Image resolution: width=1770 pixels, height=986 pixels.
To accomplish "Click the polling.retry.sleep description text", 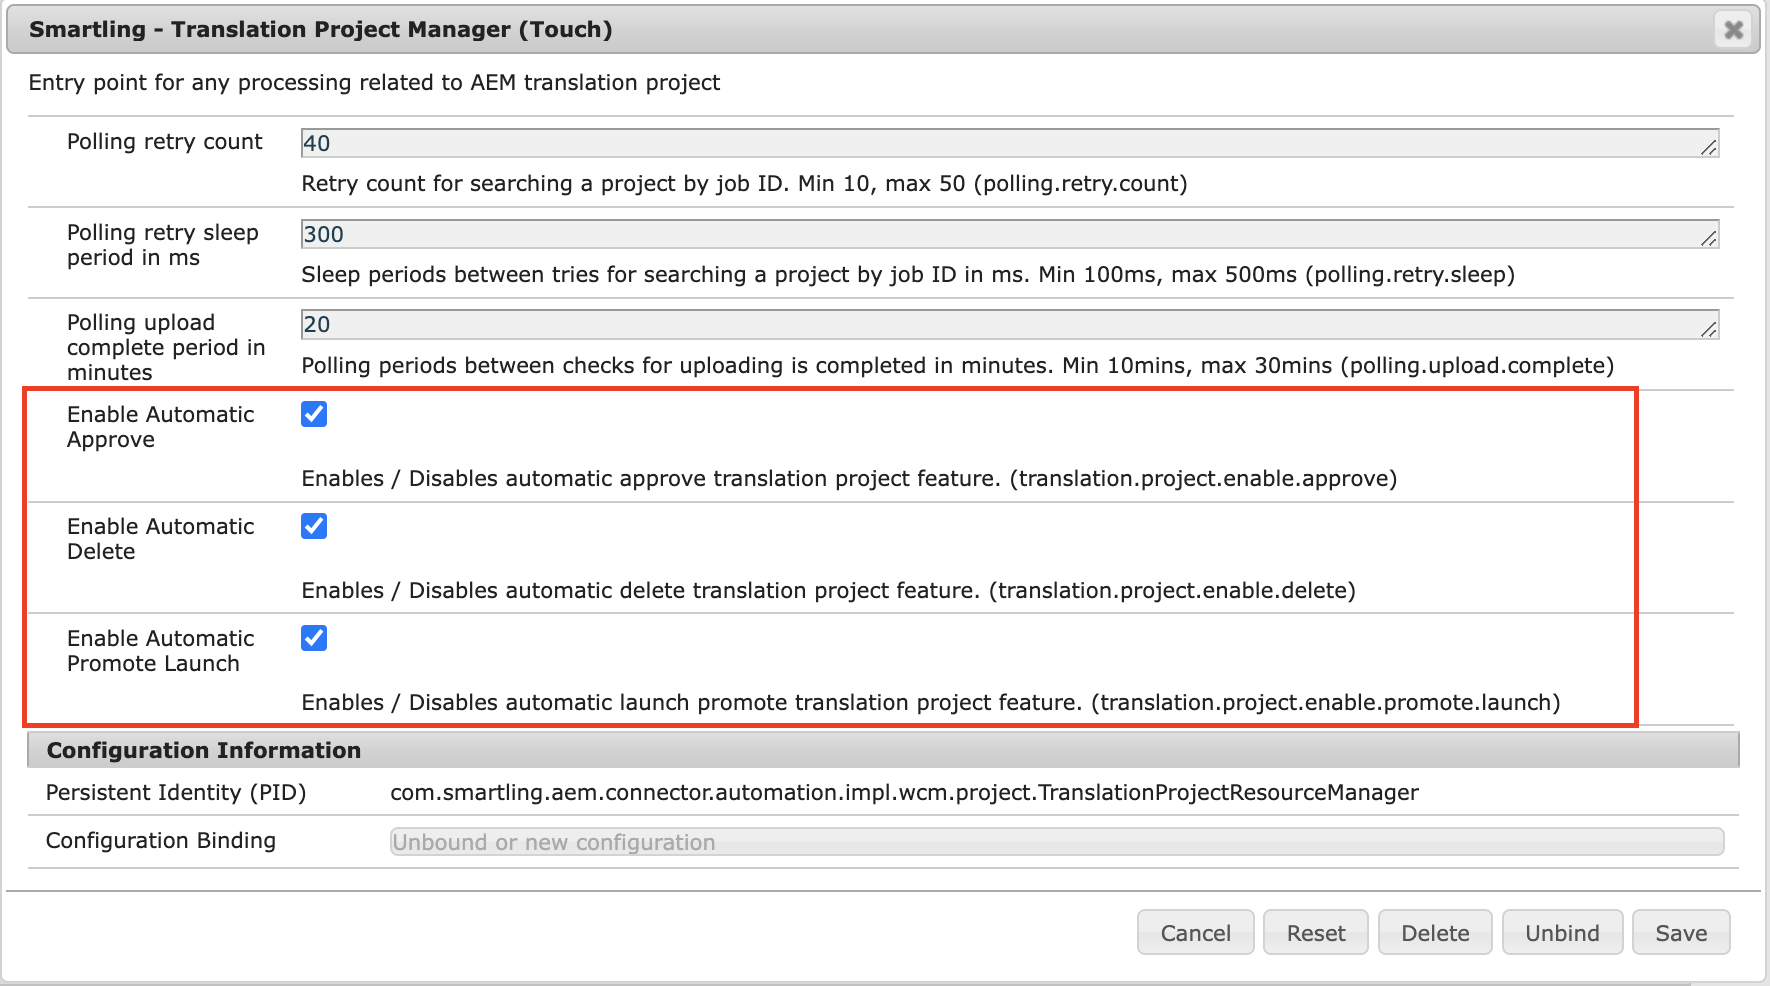I will [x=908, y=275].
